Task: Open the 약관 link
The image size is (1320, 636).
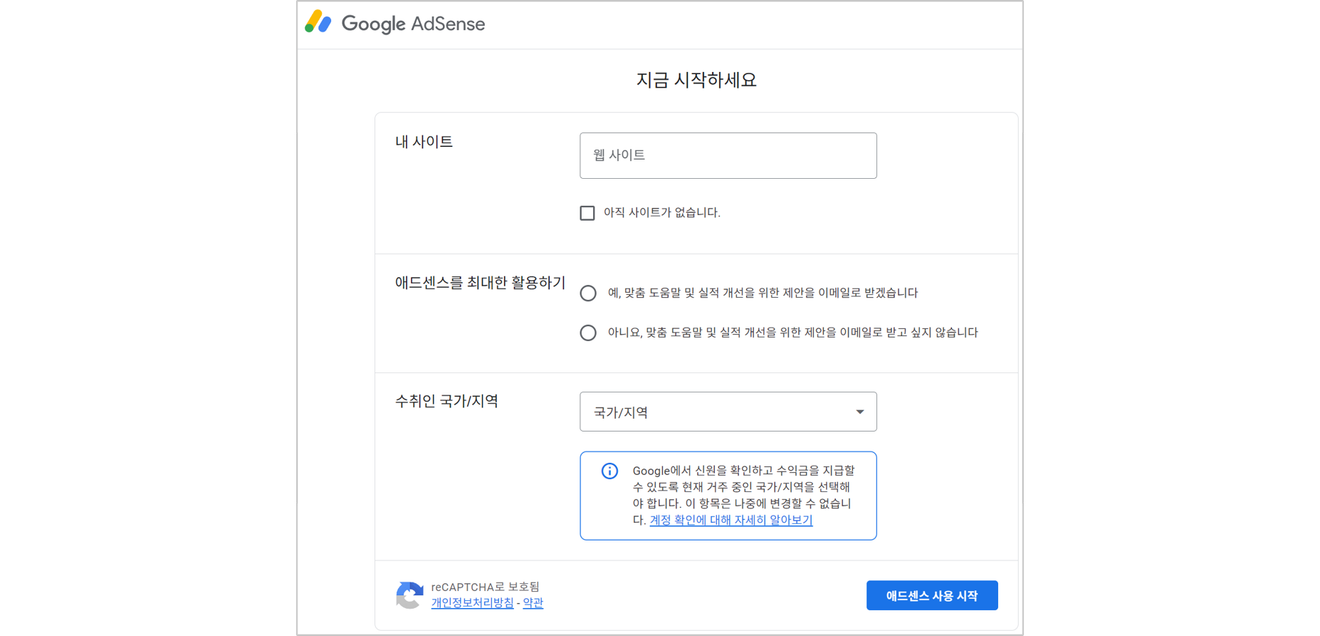Action: [533, 603]
